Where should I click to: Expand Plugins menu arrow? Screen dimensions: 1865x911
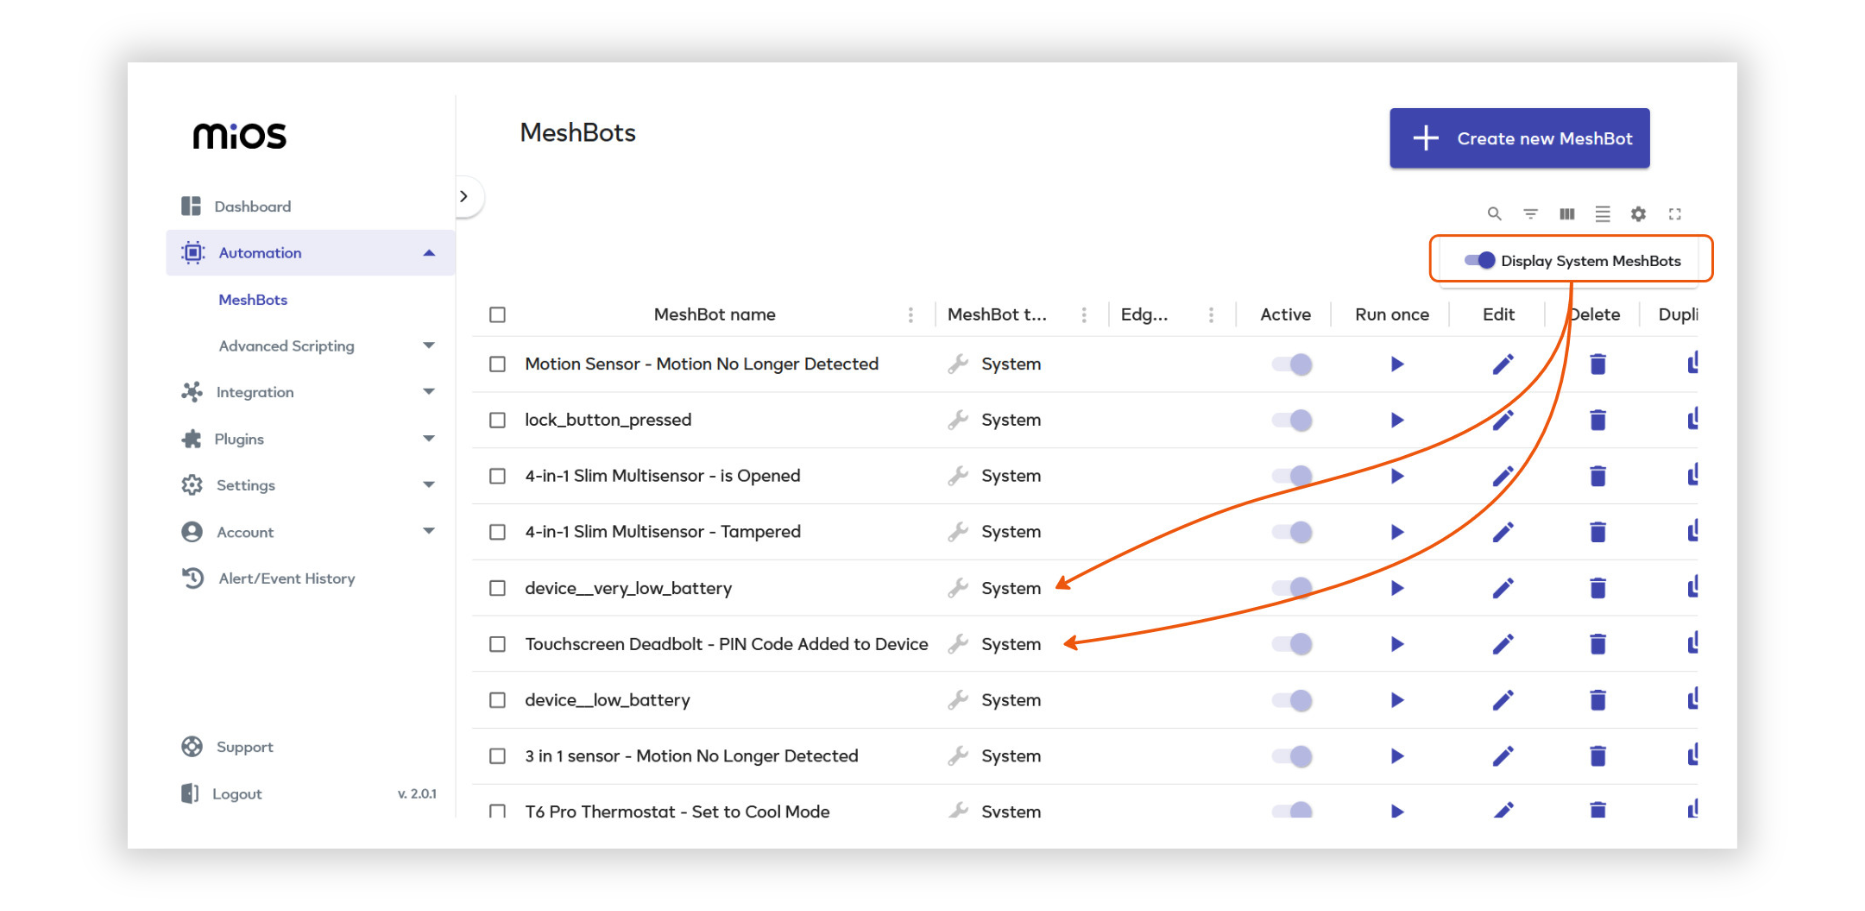click(x=429, y=439)
